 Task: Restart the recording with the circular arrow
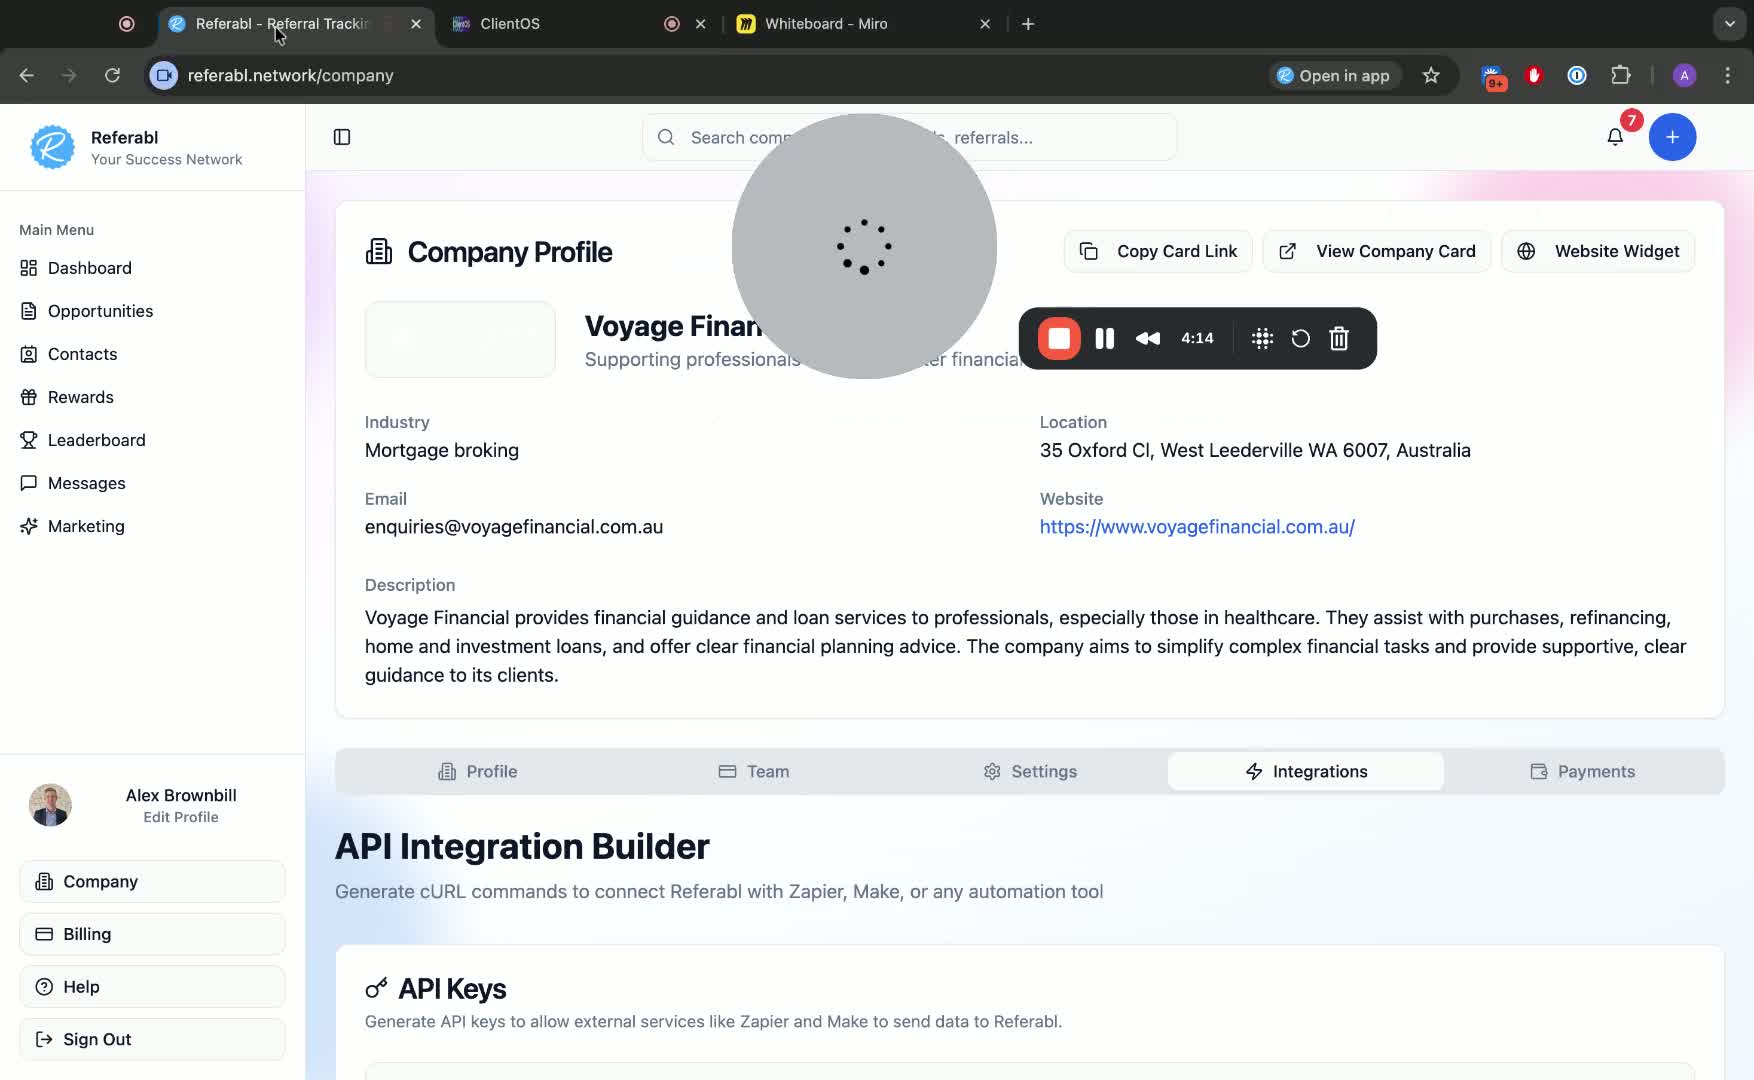[x=1300, y=339]
